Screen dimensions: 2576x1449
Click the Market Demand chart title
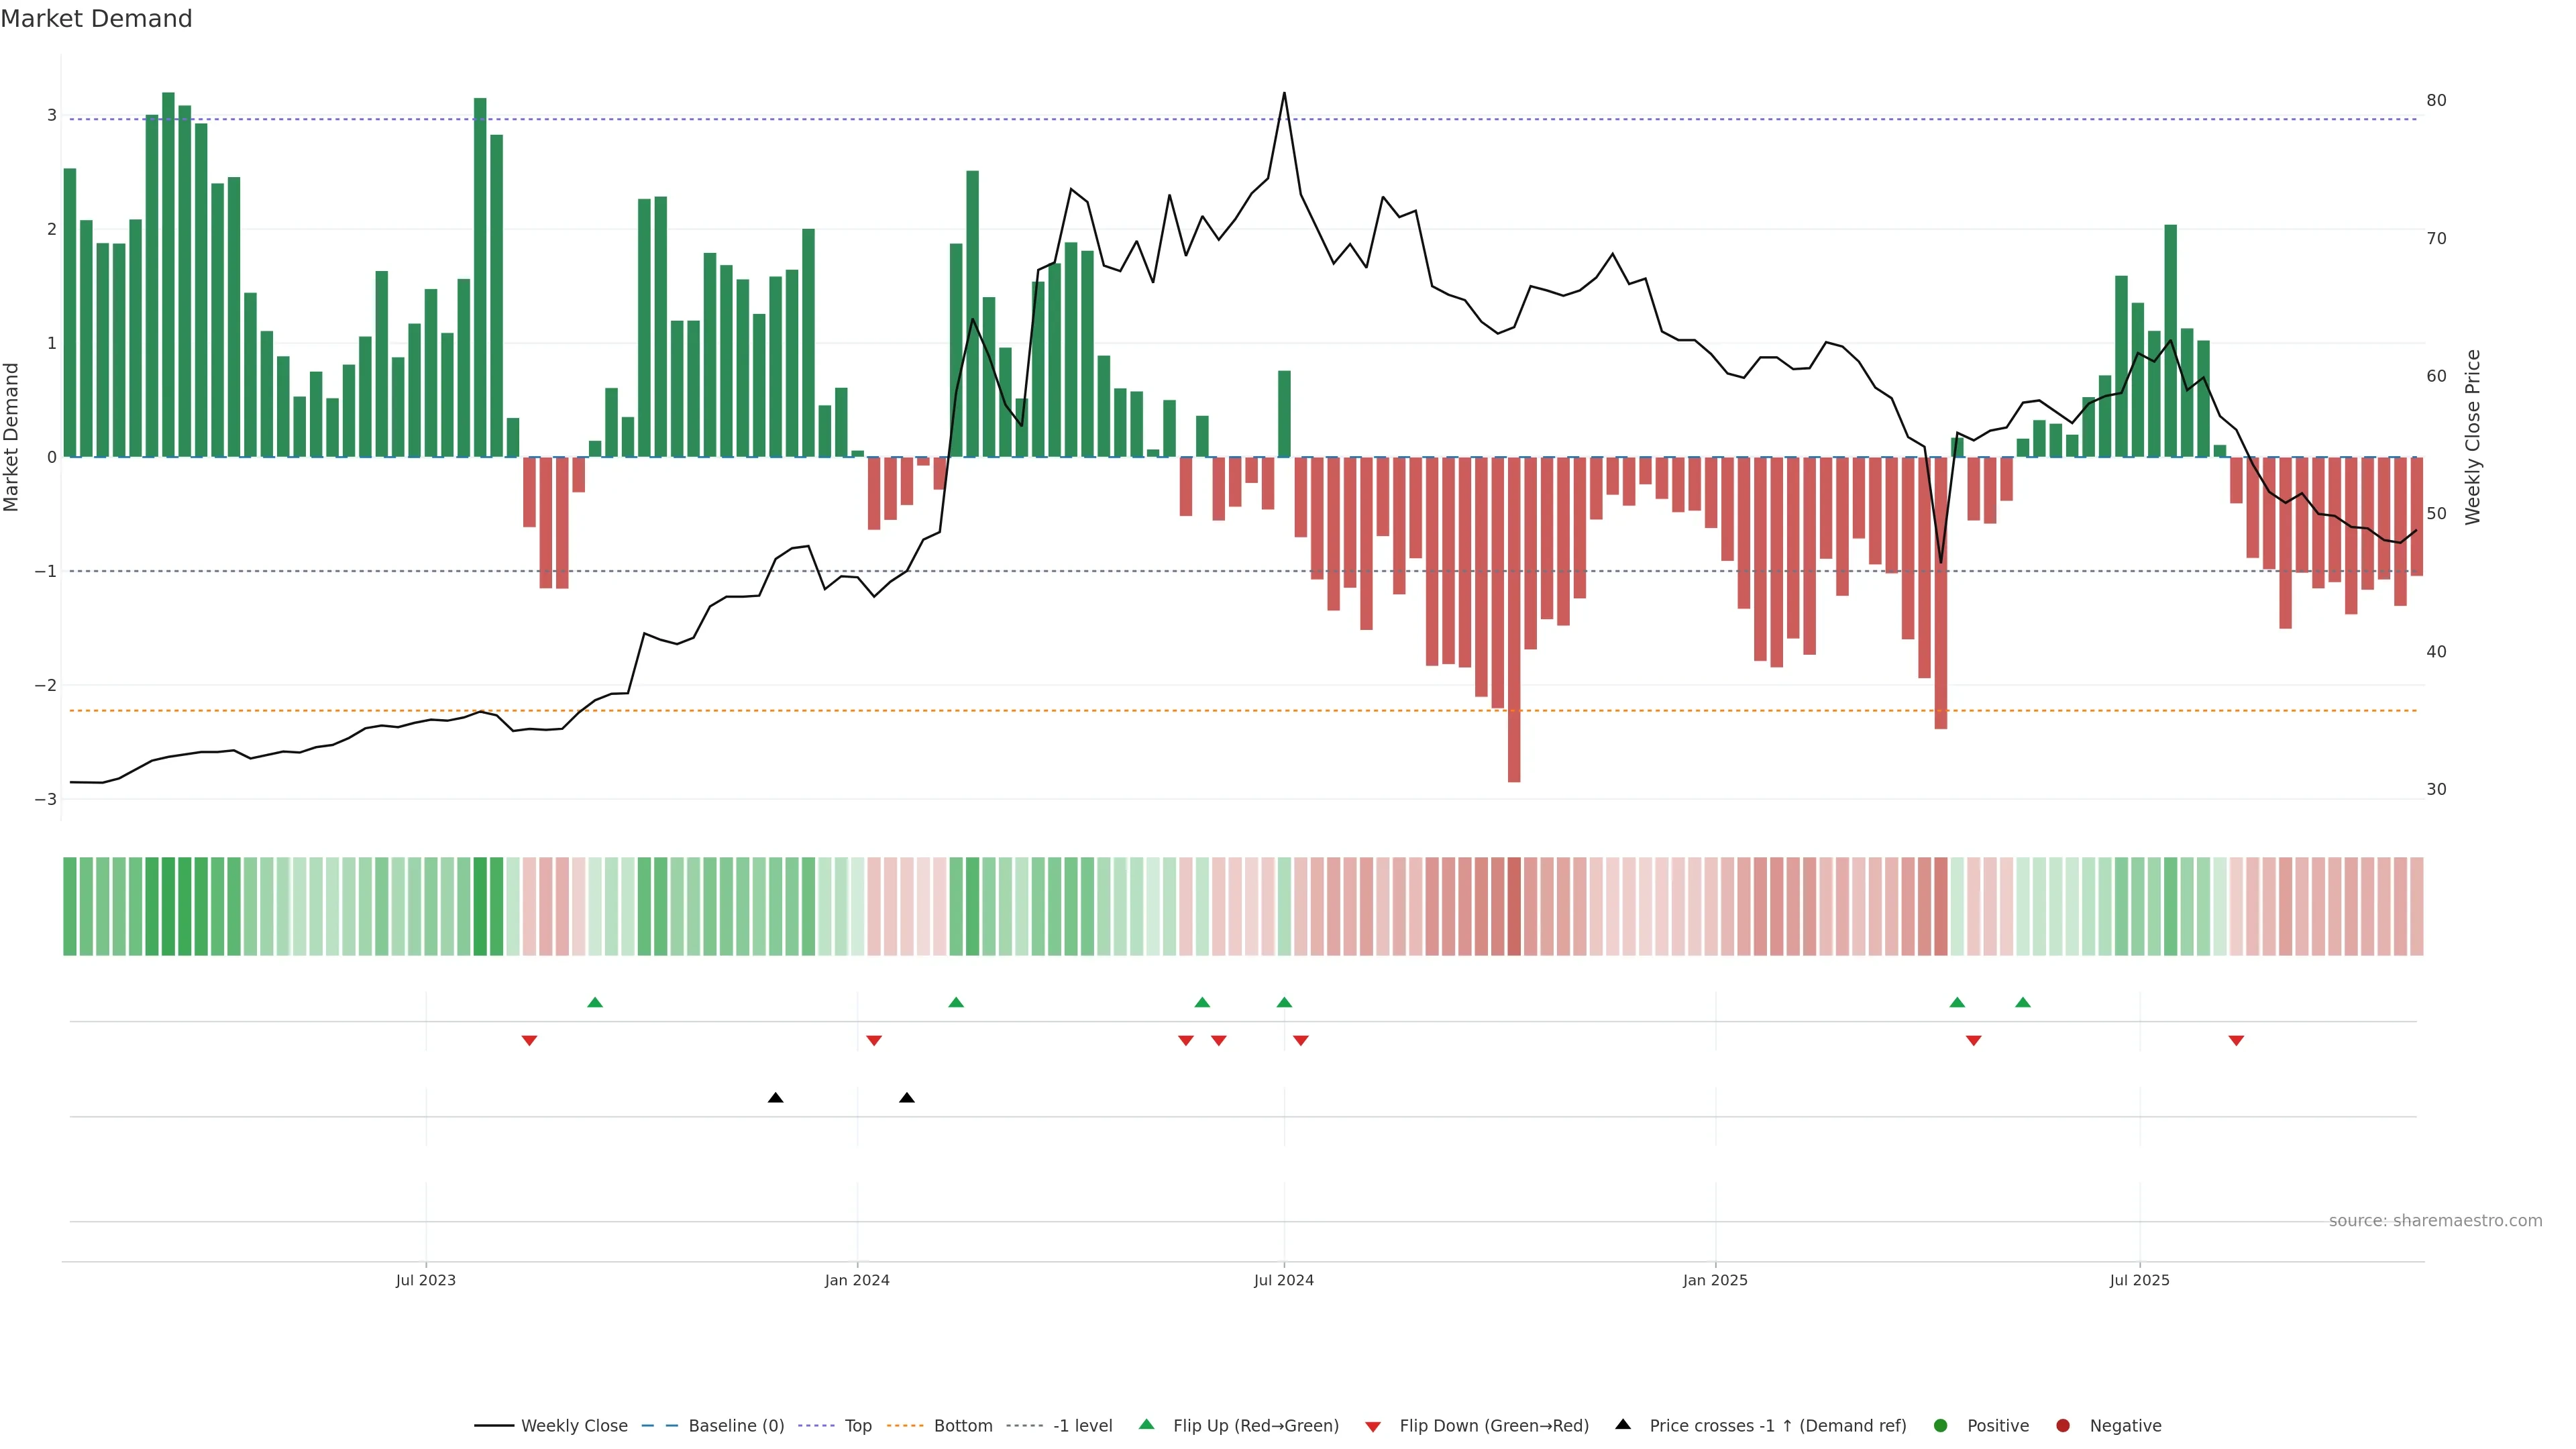[x=96, y=19]
